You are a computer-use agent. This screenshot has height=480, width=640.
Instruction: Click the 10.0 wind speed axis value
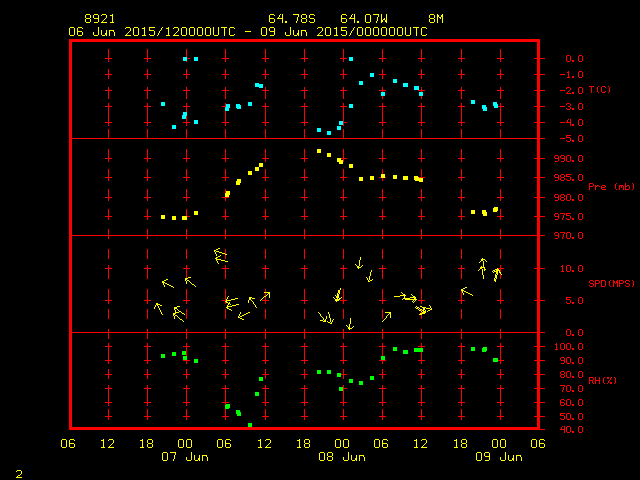pyautogui.click(x=571, y=269)
